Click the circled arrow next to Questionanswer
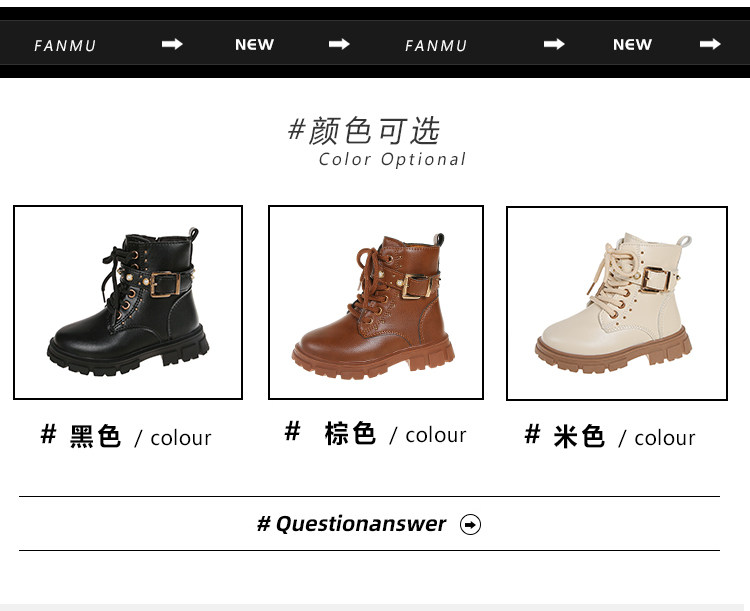Screen dimensions: 750x611 click(x=470, y=524)
